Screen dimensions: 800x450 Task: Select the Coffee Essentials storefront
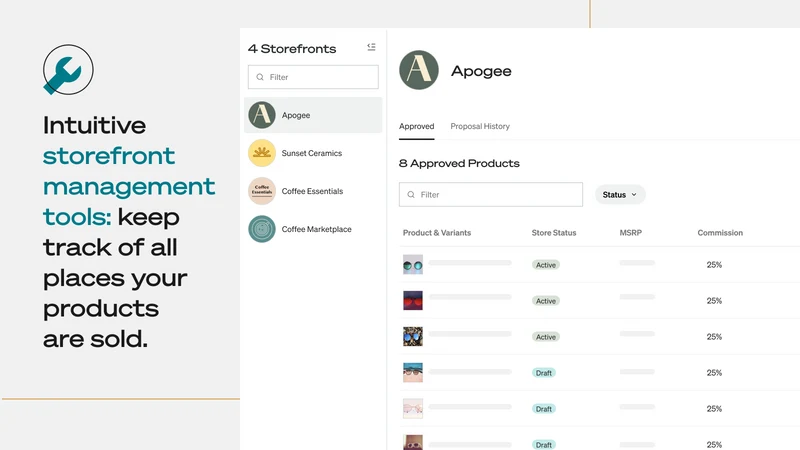click(x=313, y=191)
